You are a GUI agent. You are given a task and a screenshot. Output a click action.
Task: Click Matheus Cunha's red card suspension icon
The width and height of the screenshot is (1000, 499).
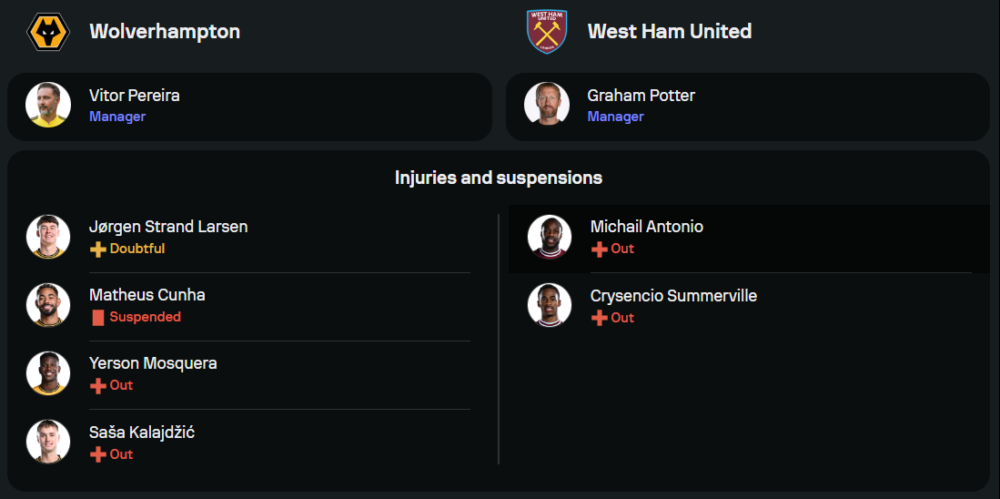tap(98, 317)
